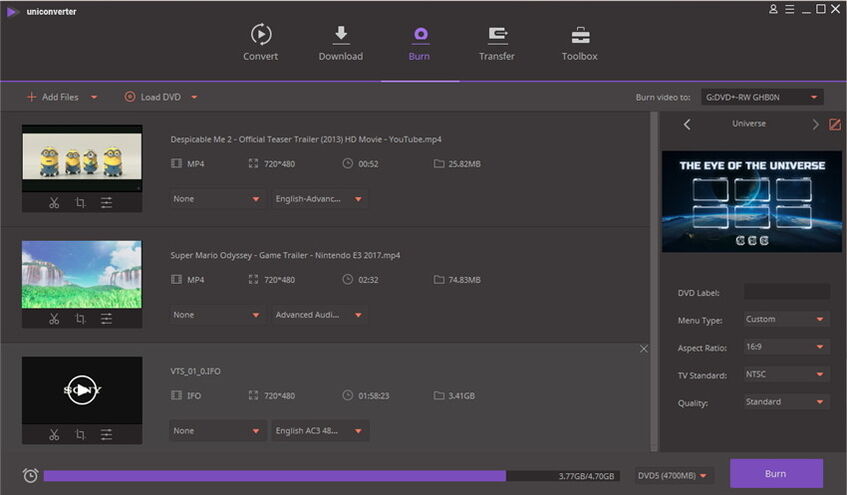
Task: Open the Quality dropdown
Action: click(x=786, y=402)
